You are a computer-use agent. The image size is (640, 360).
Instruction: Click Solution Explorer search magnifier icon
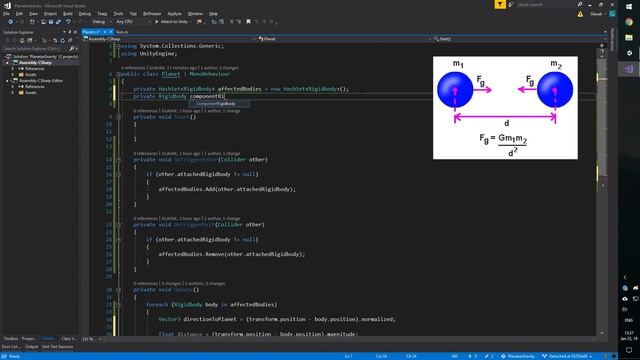pos(72,49)
